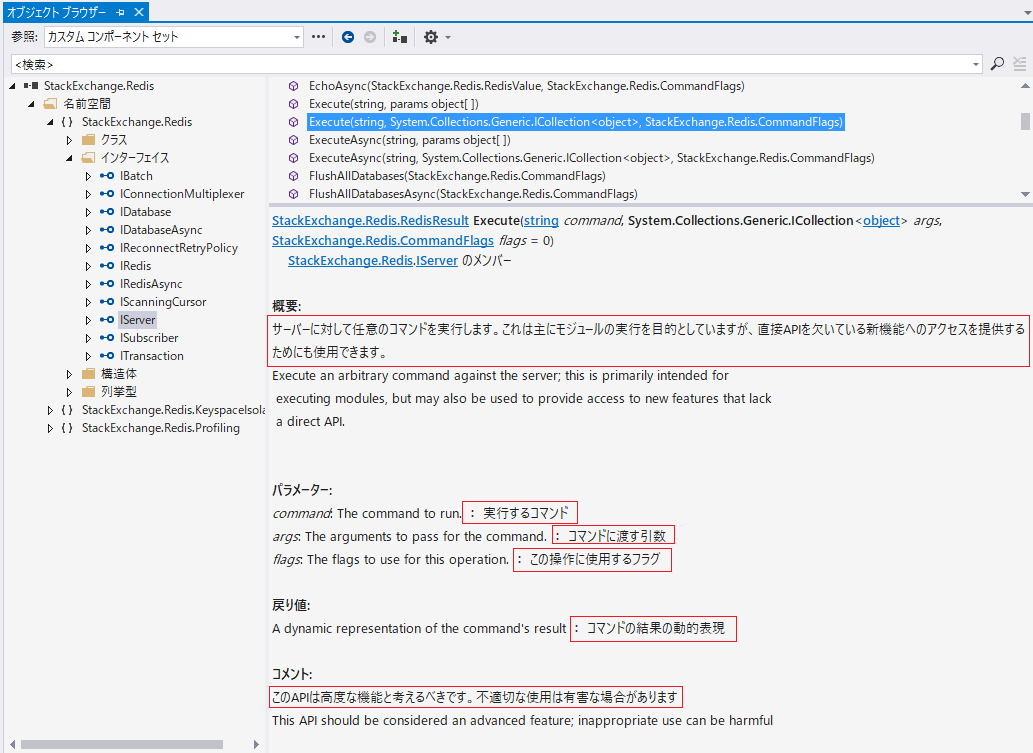Select the highlighted Execute ICollection member
The image size is (1033, 753).
pos(576,122)
